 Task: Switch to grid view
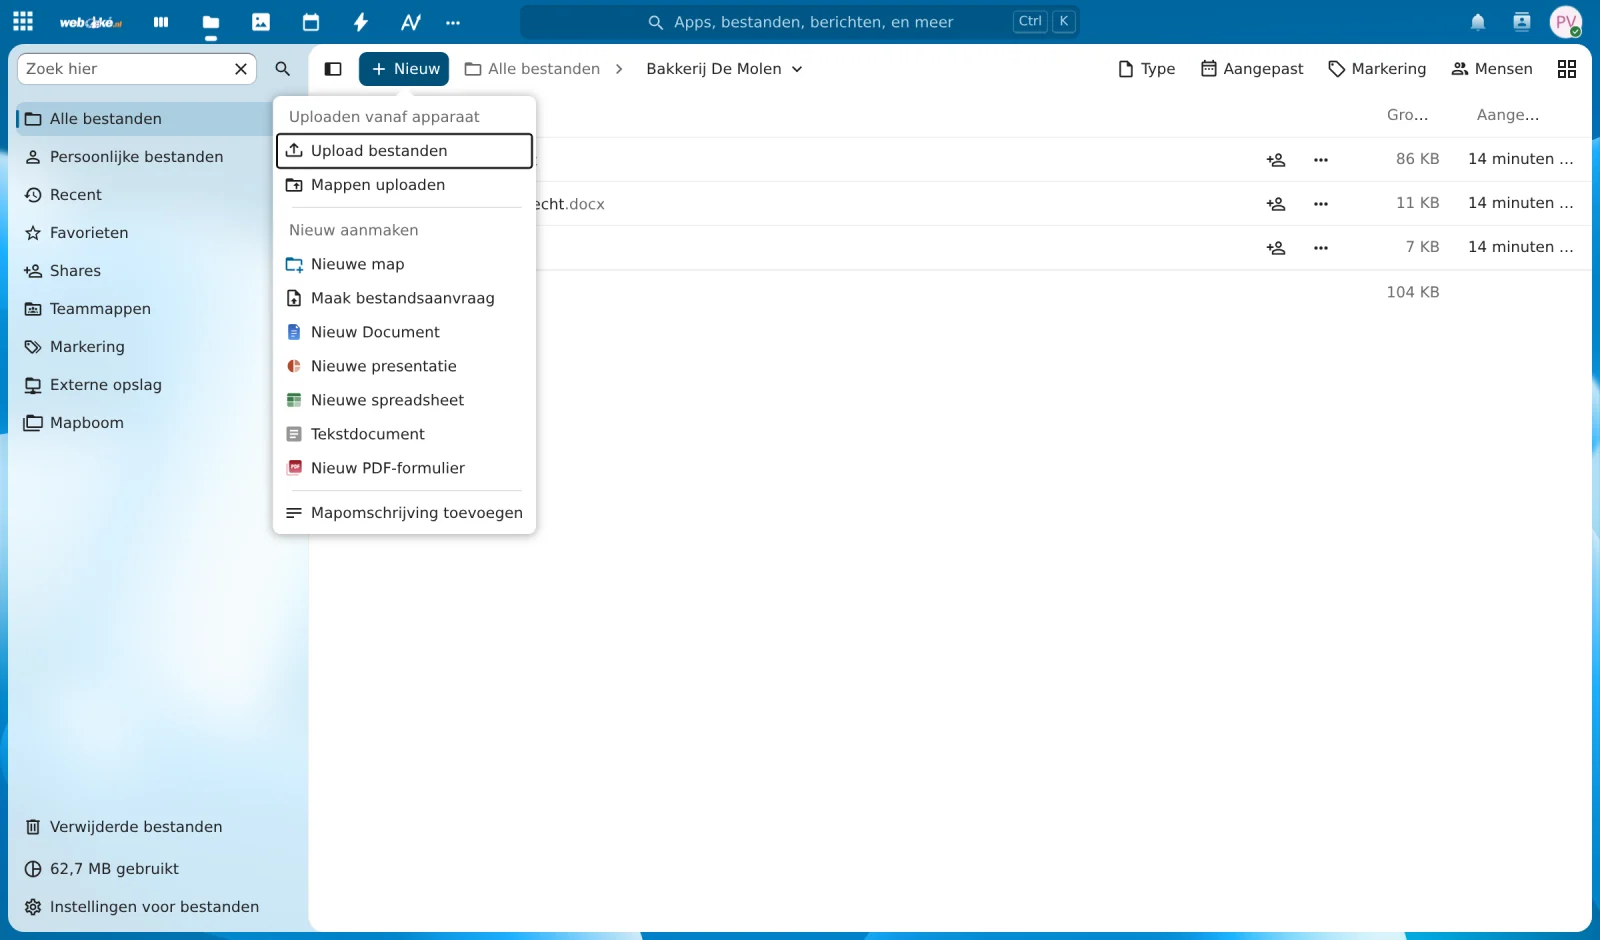1567,69
